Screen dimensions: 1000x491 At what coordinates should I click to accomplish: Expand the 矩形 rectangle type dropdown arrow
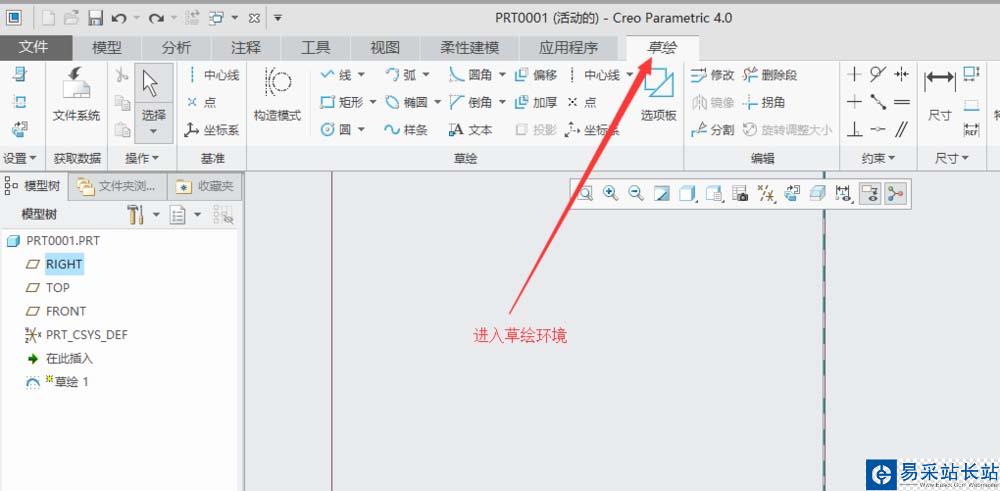point(372,102)
